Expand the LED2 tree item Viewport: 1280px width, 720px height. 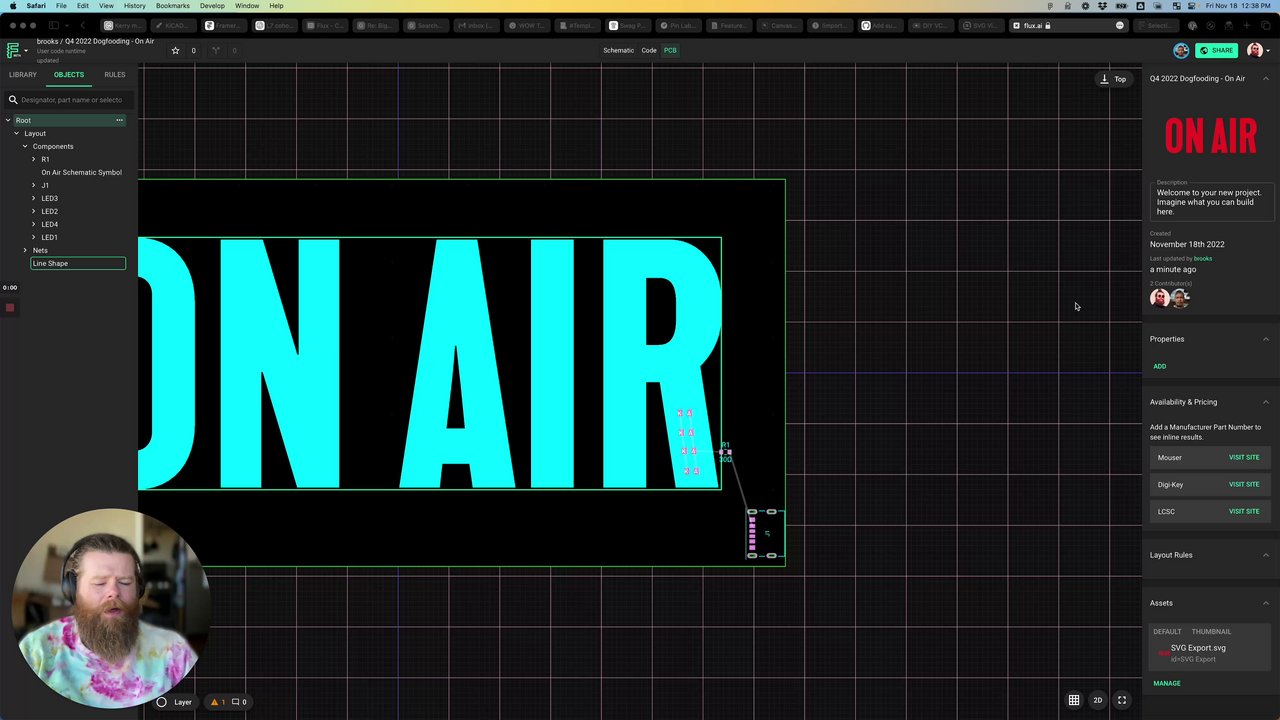(33, 211)
